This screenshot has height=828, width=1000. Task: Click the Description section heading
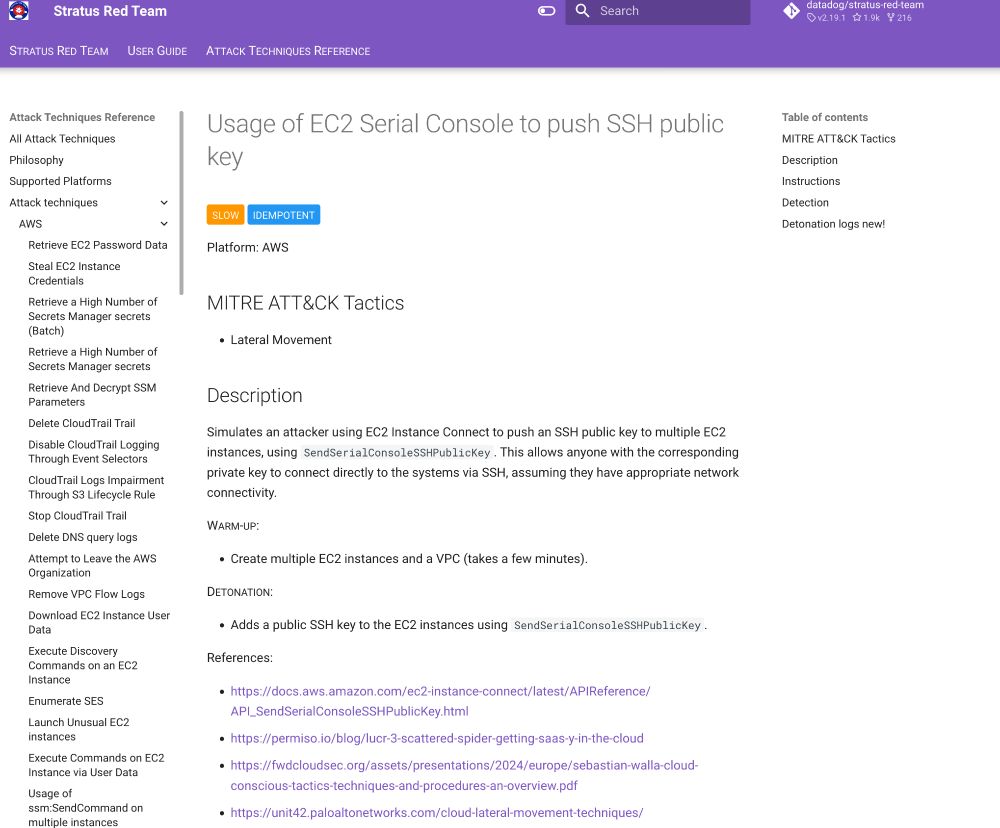(x=254, y=396)
